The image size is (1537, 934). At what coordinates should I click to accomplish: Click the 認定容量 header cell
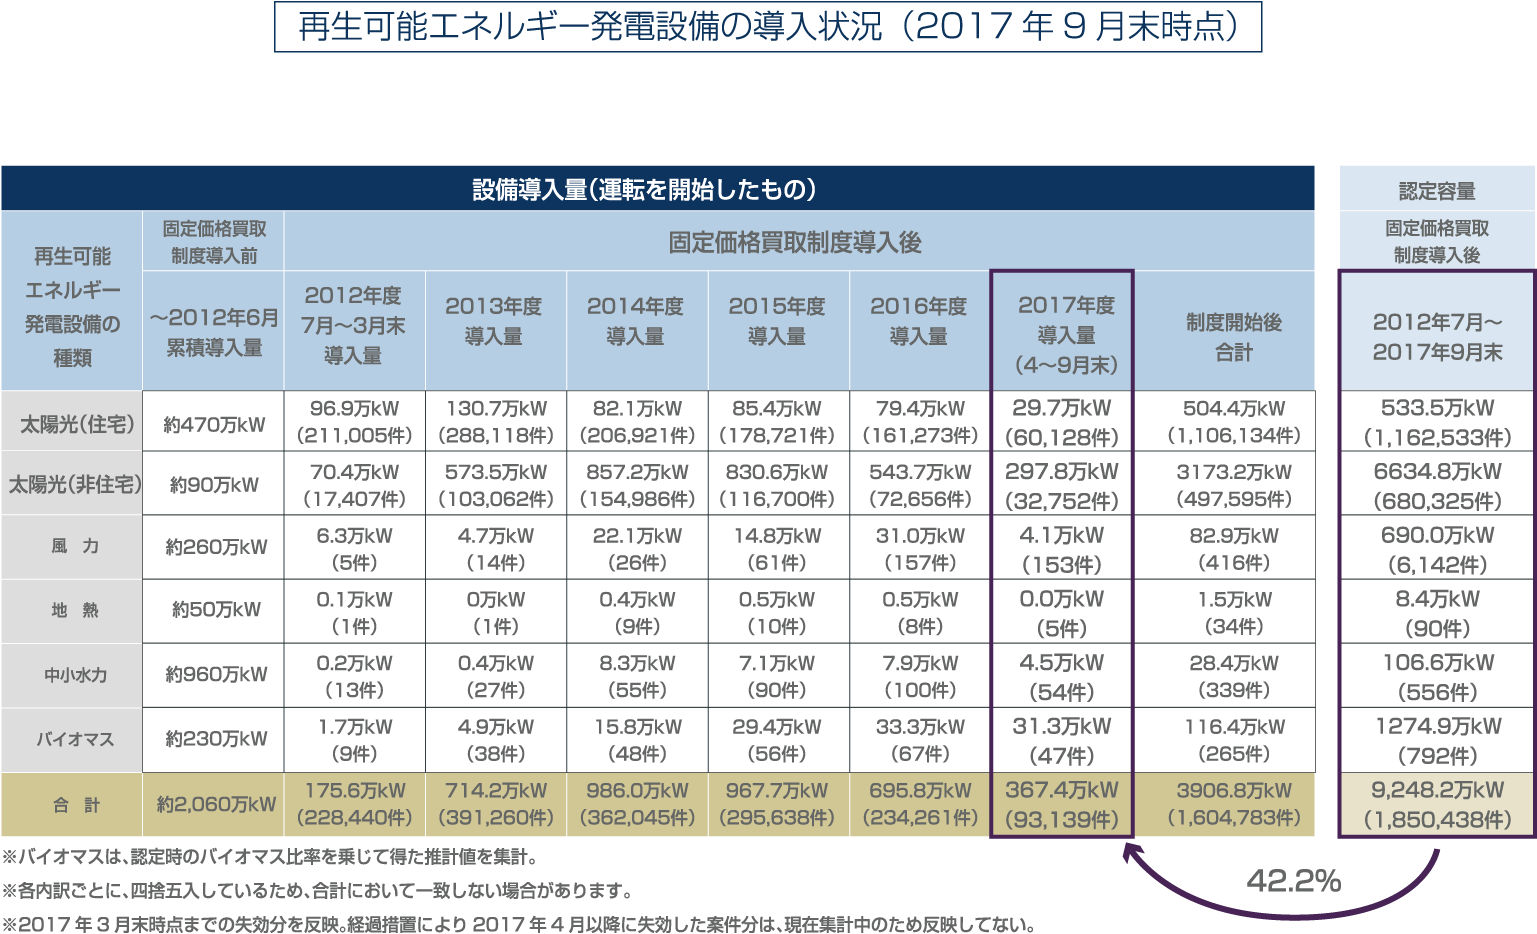(x=1437, y=188)
